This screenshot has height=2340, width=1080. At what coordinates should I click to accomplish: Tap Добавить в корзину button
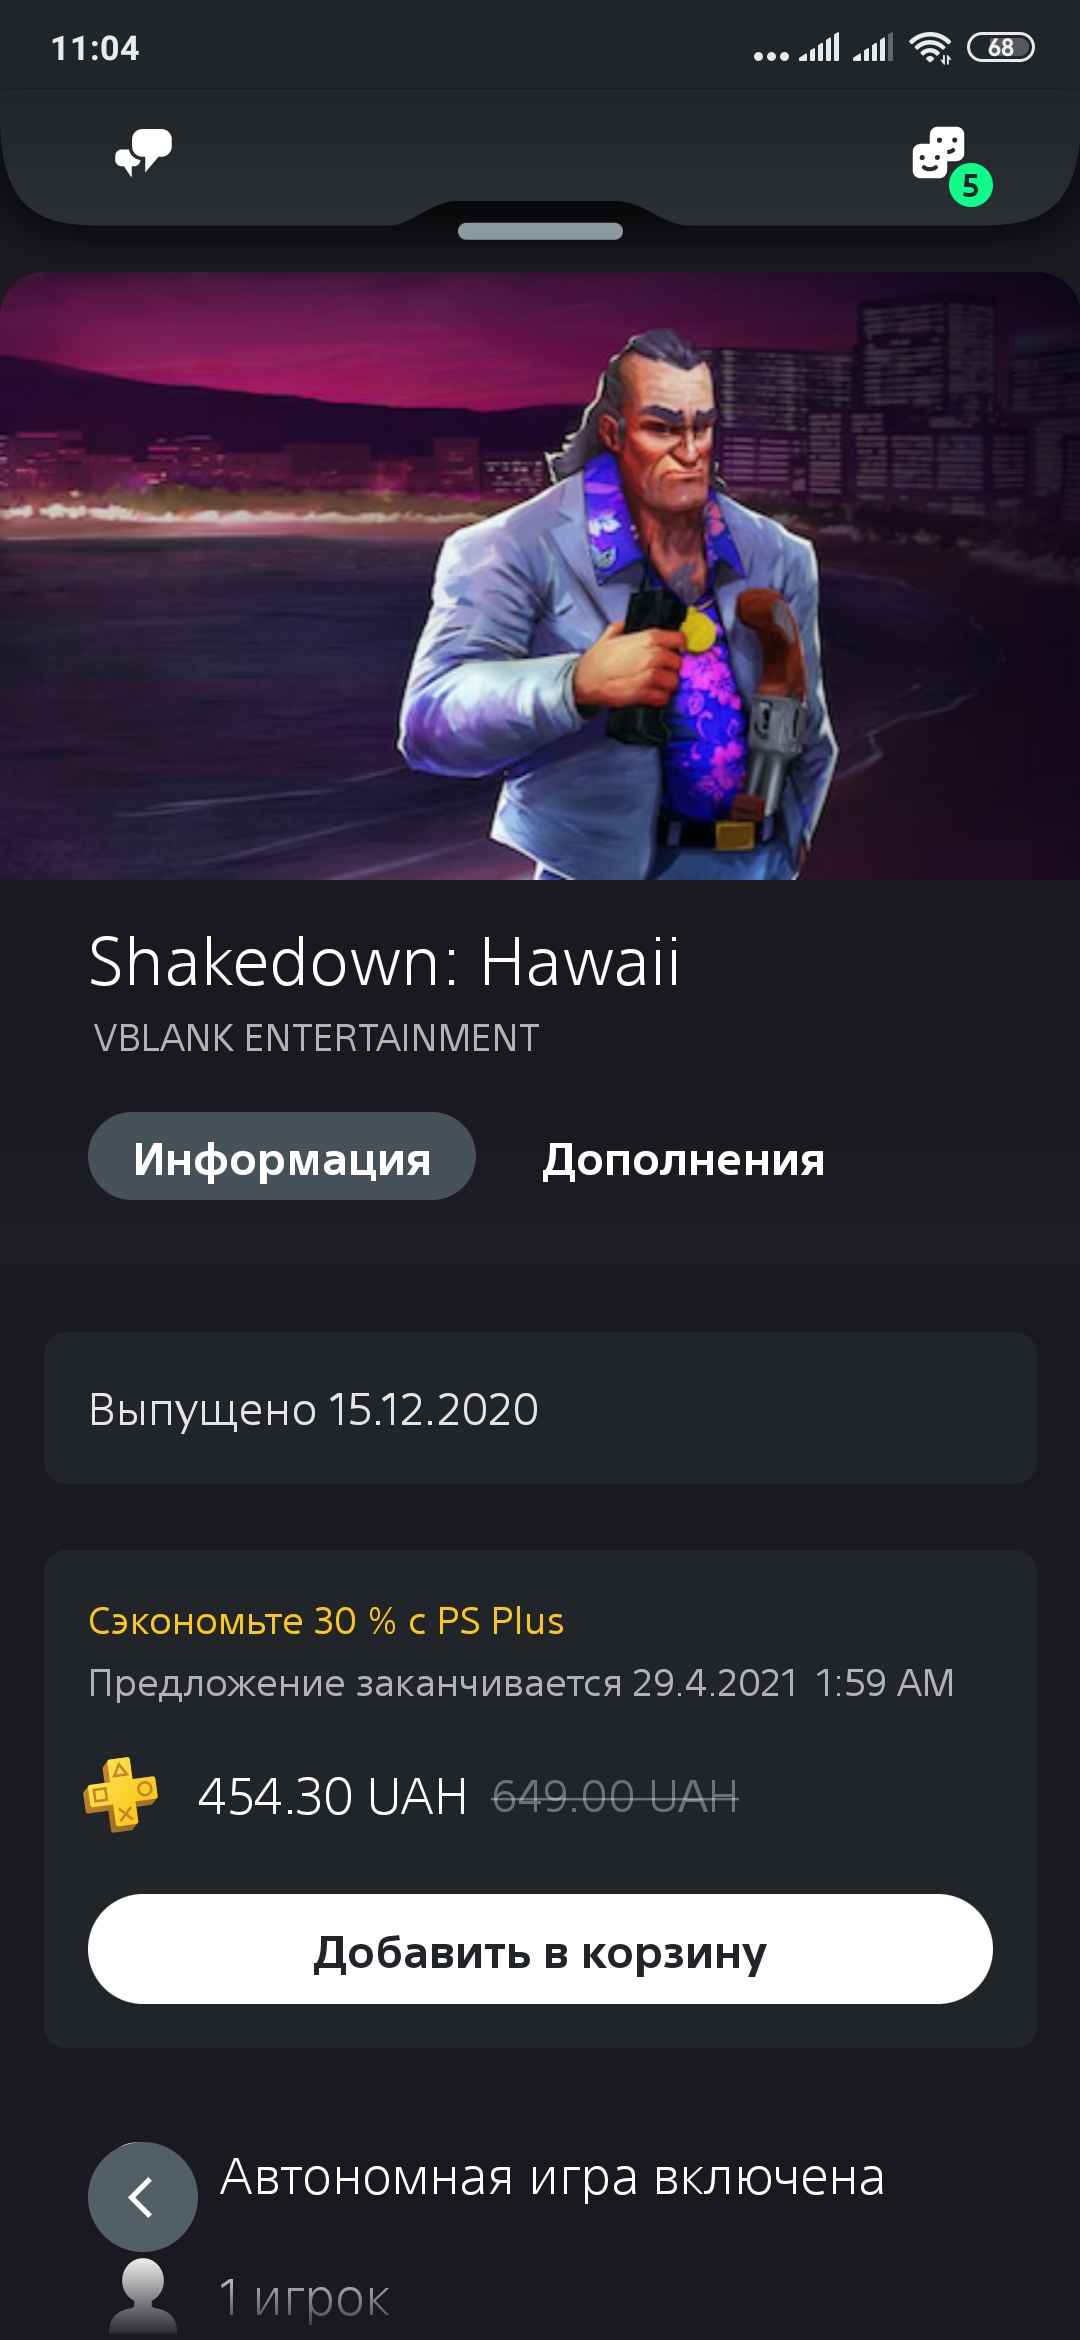[540, 1949]
